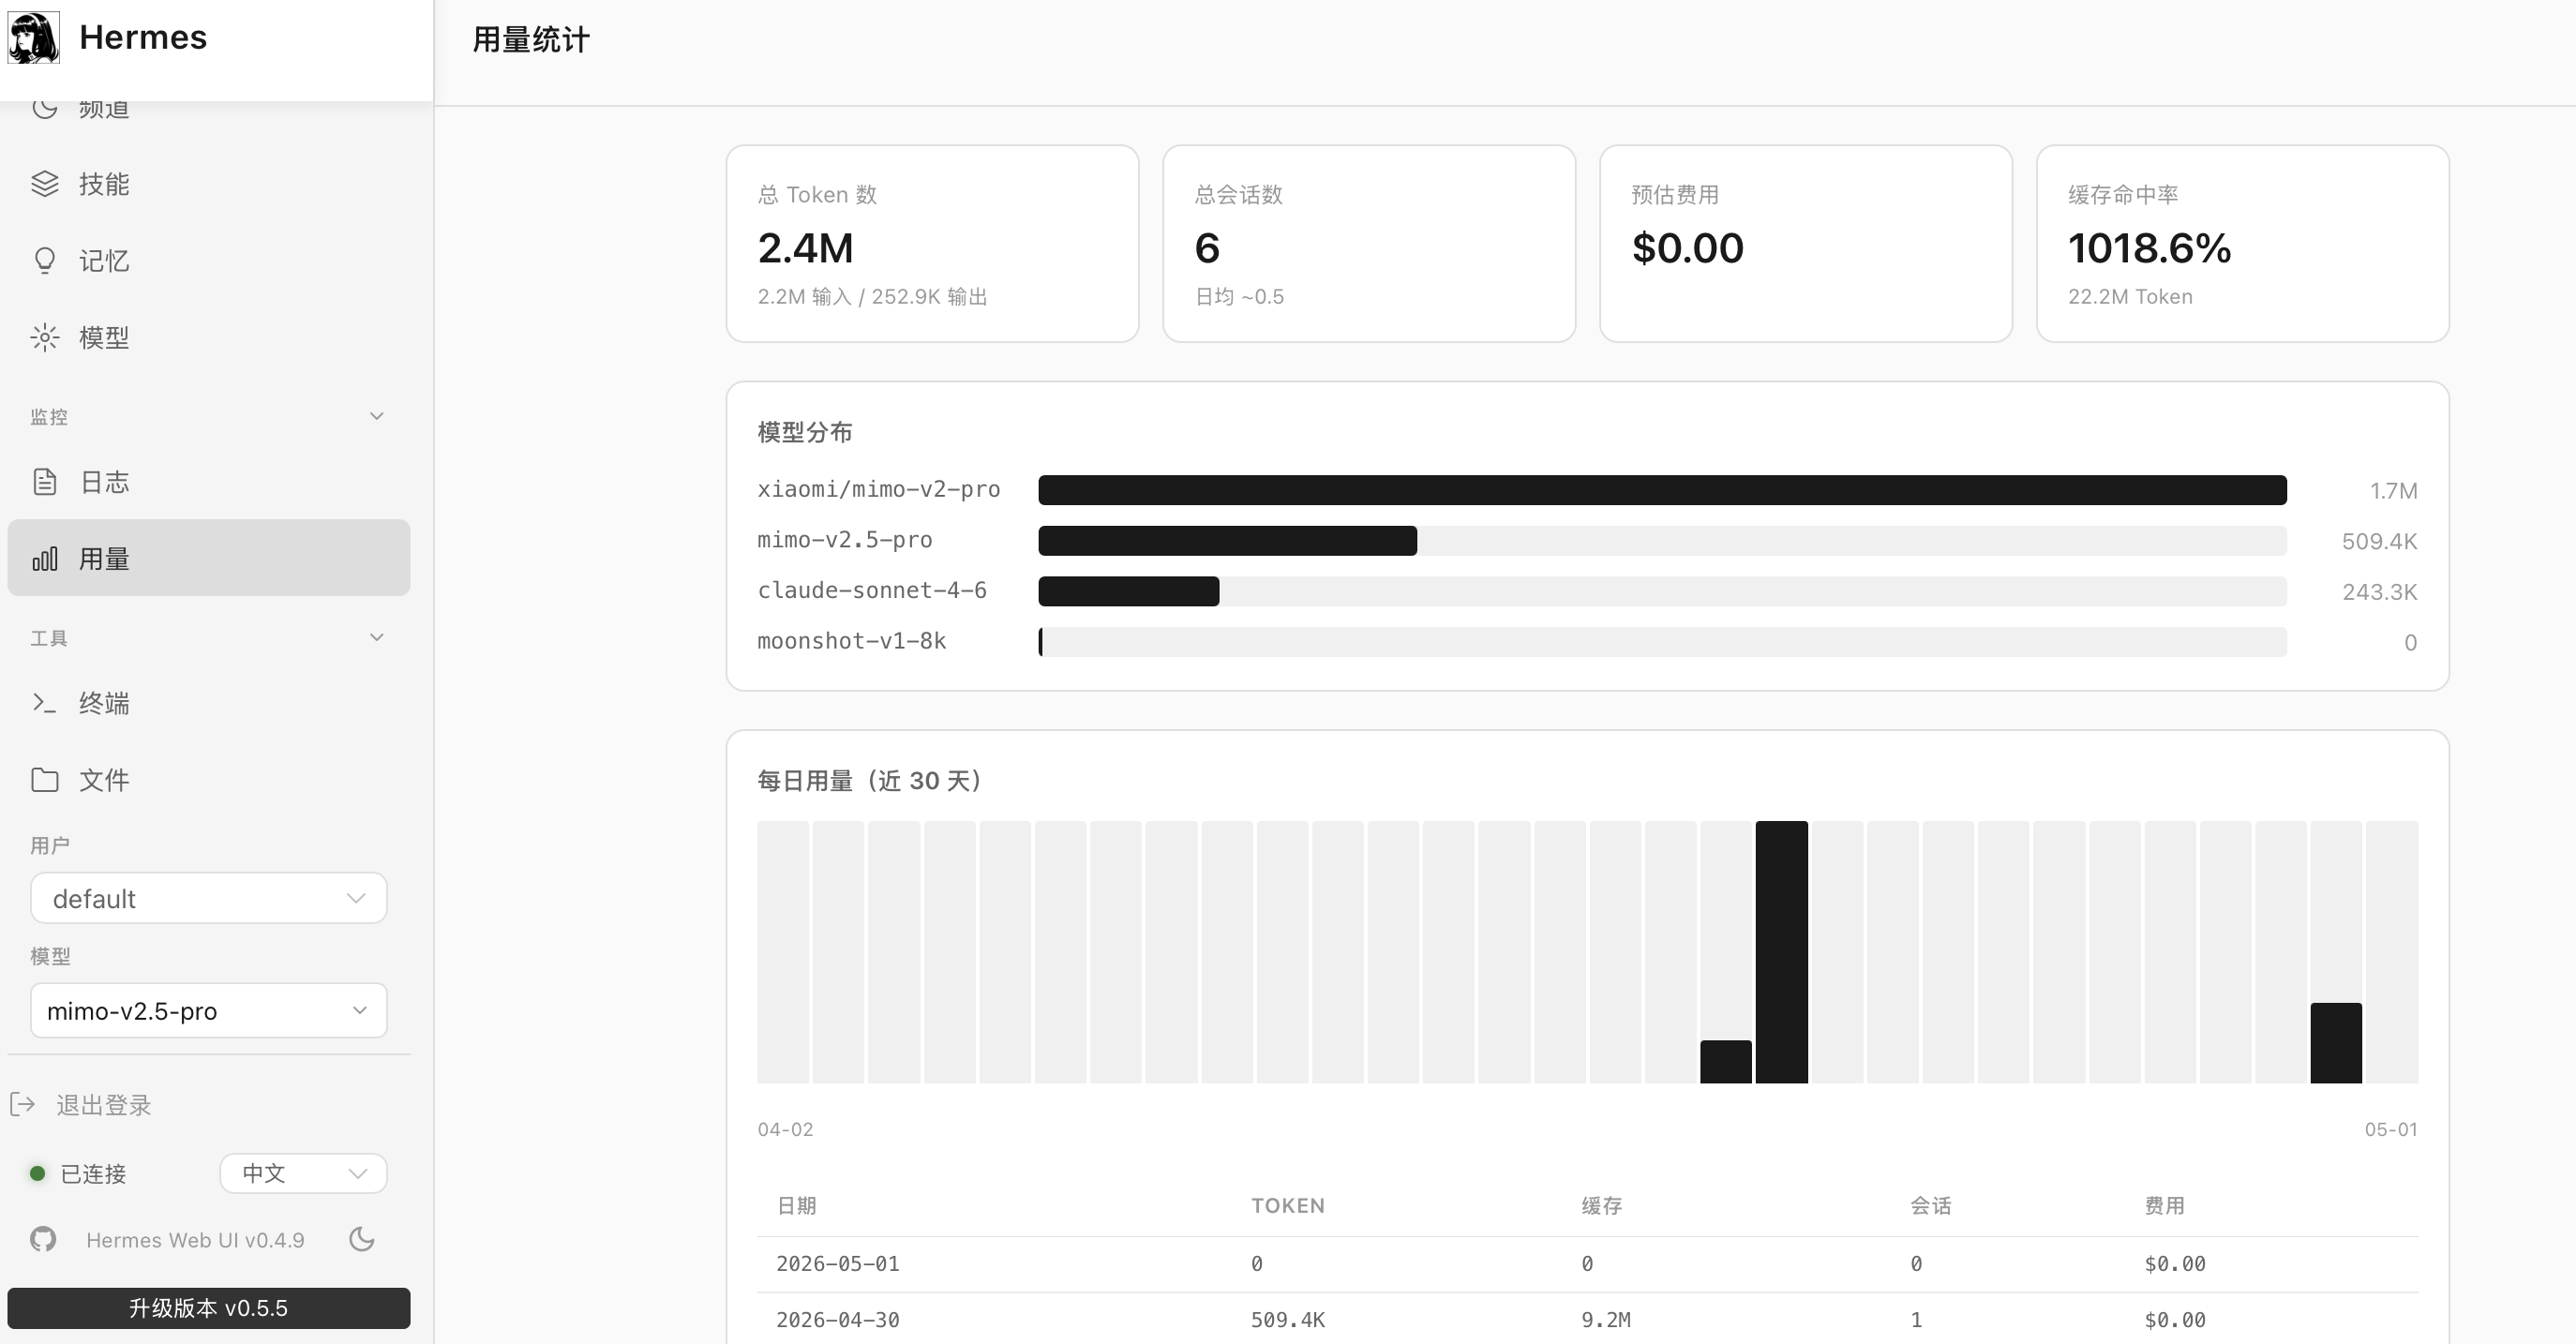This screenshot has height=1344, width=2576.
Task: Open the default user dropdown
Action: click(x=209, y=898)
